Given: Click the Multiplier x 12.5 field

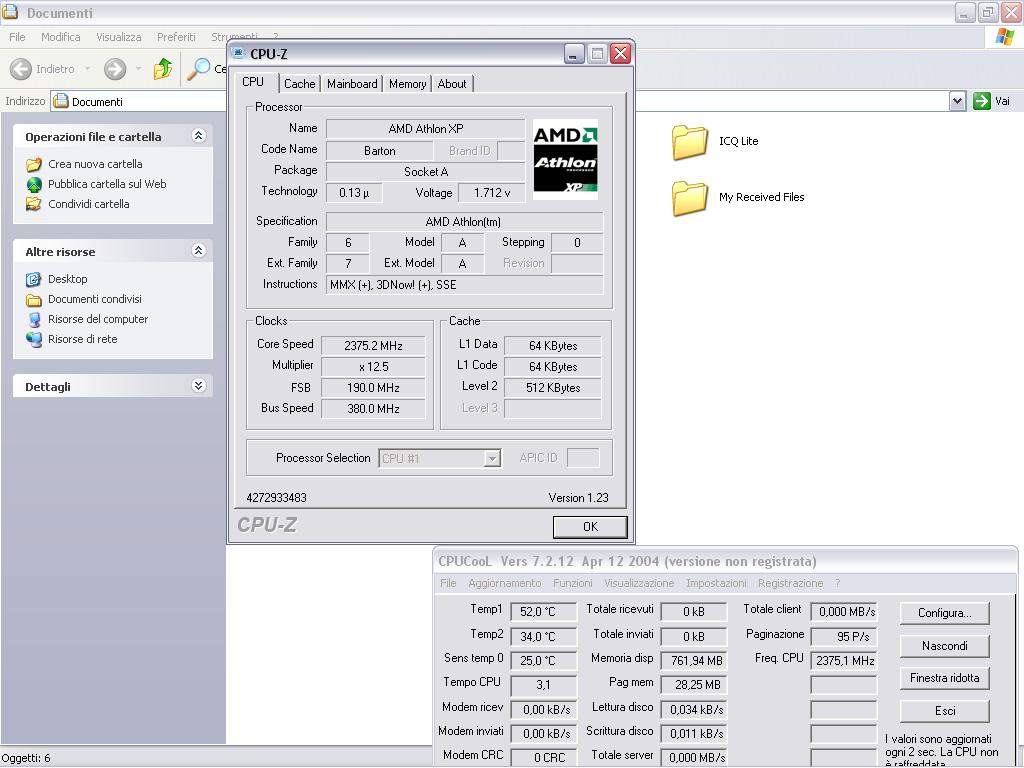Looking at the screenshot, I should (374, 366).
